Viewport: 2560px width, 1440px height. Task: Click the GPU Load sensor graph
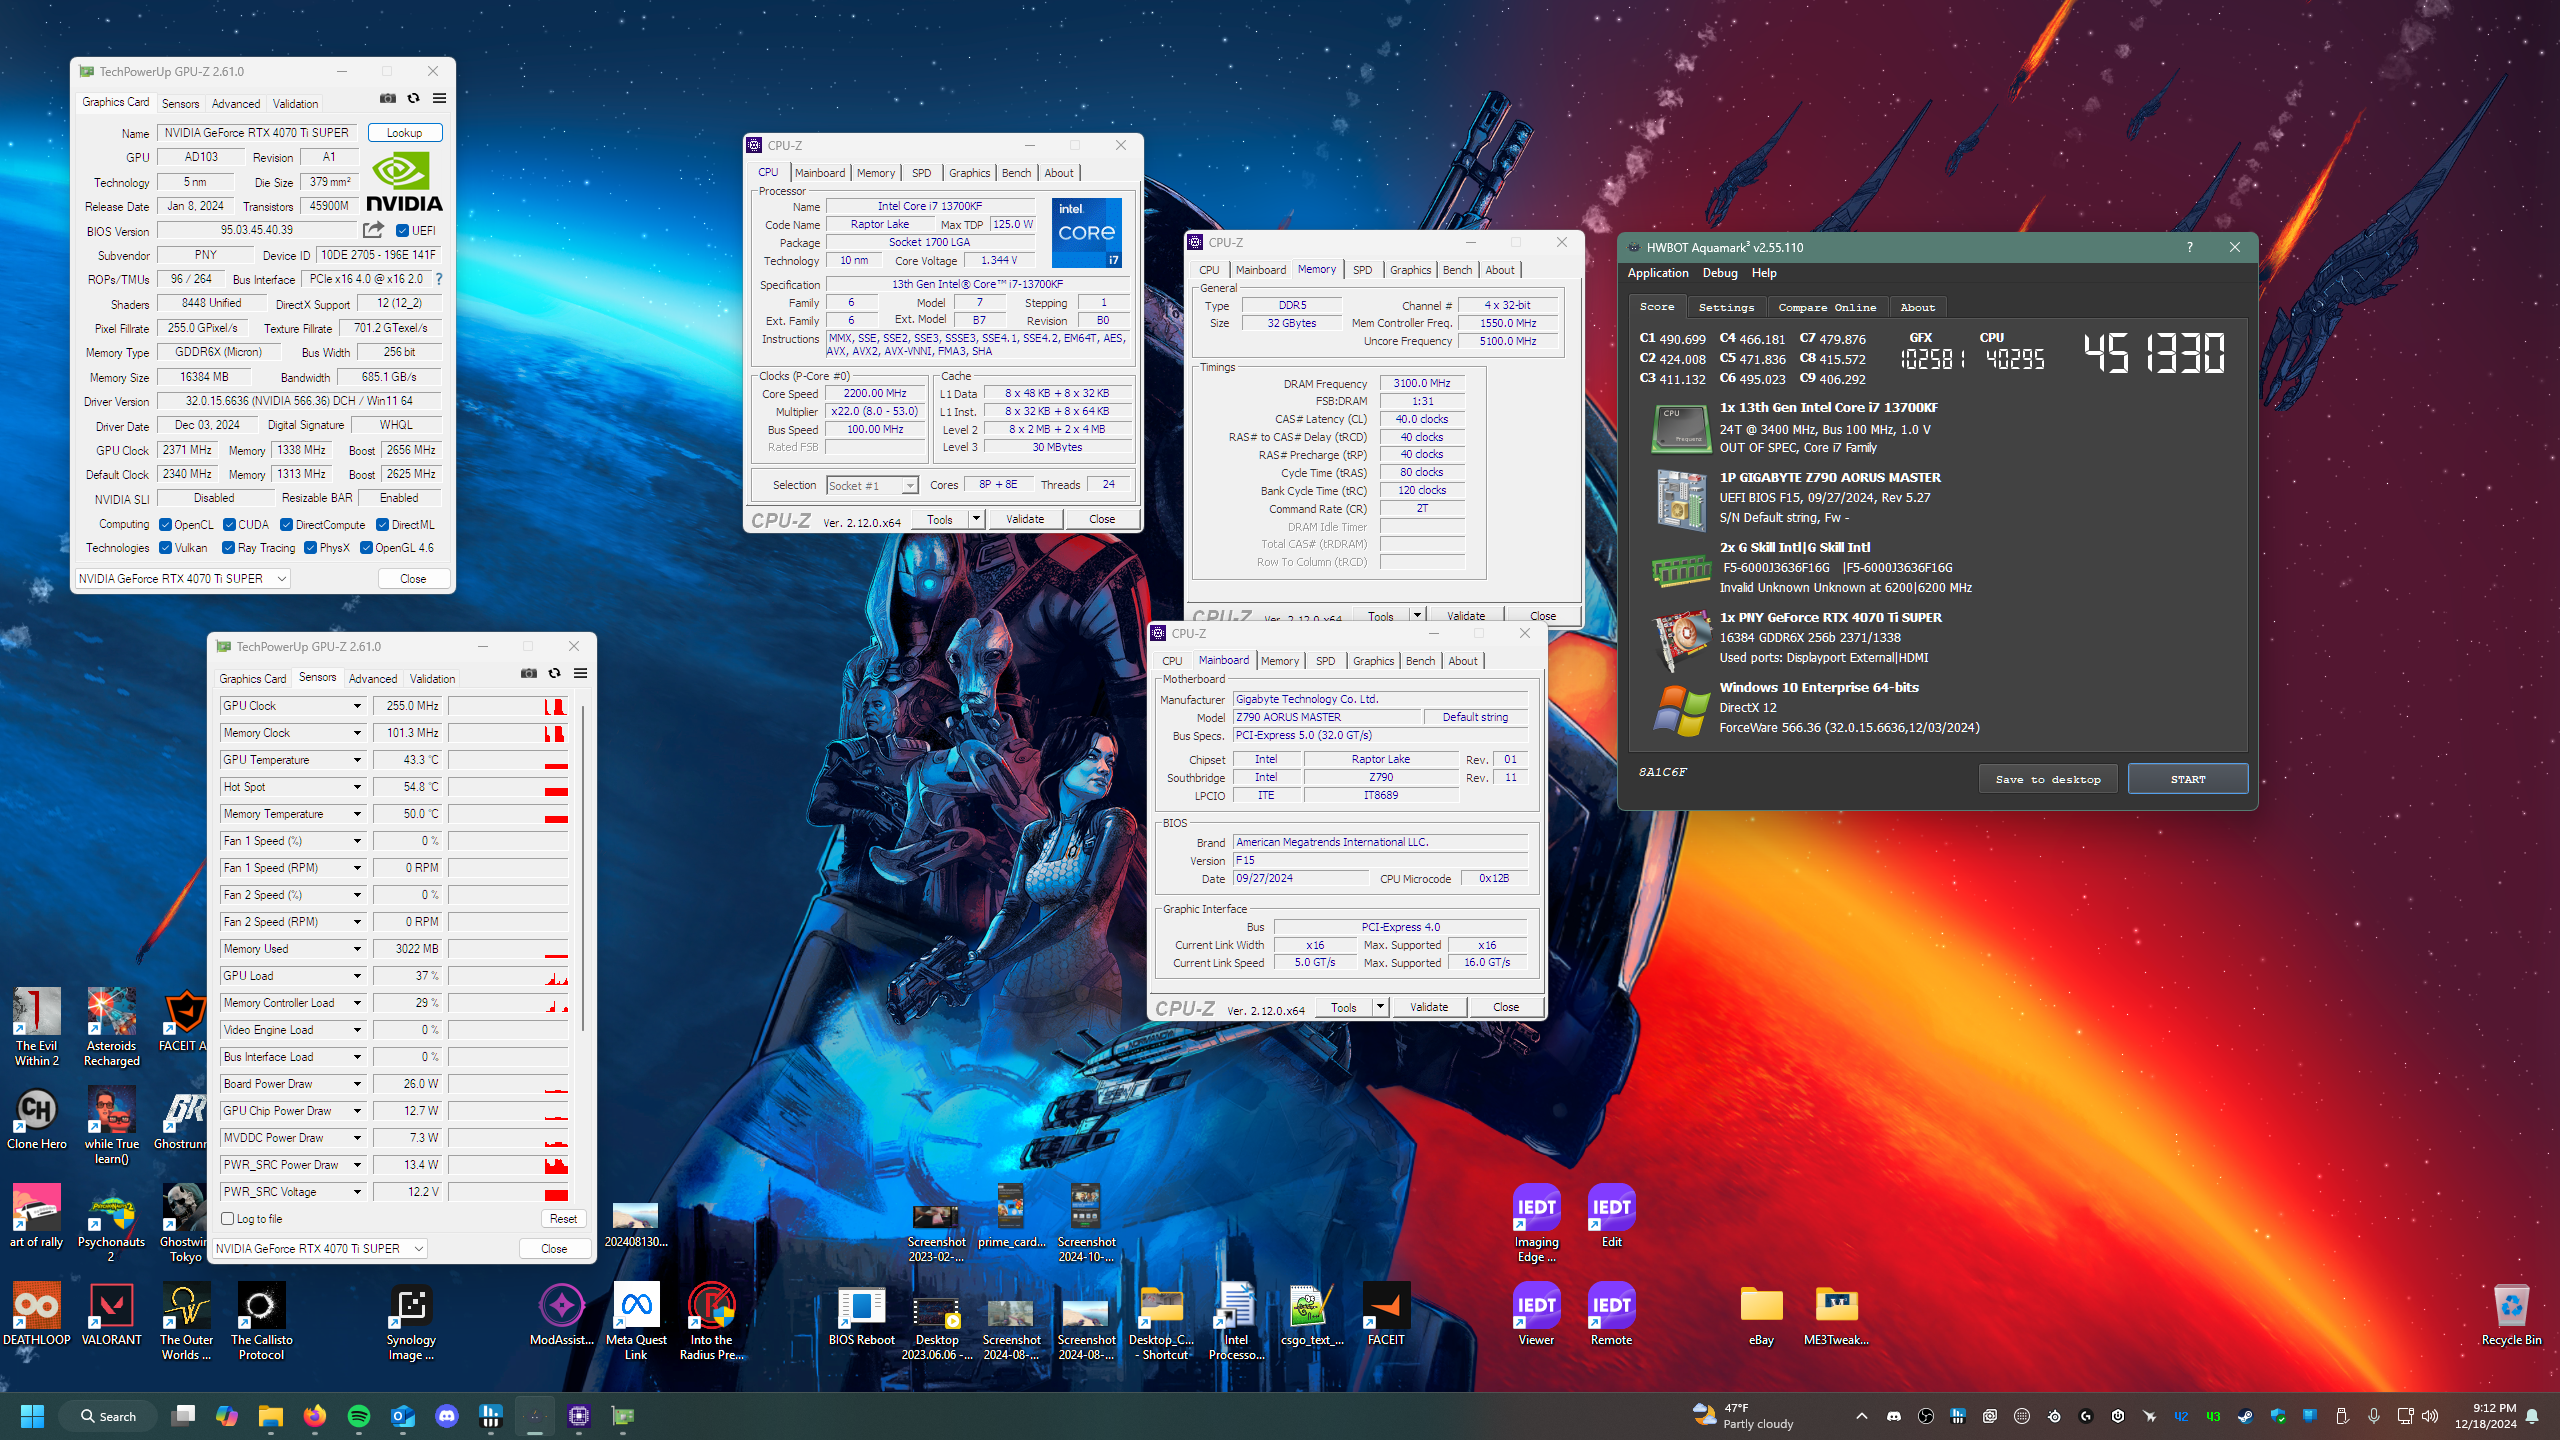click(x=508, y=976)
